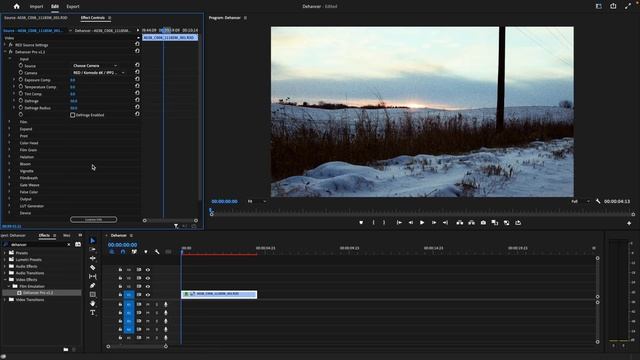Click Go to Out point
640x360 pixels.
(445, 223)
